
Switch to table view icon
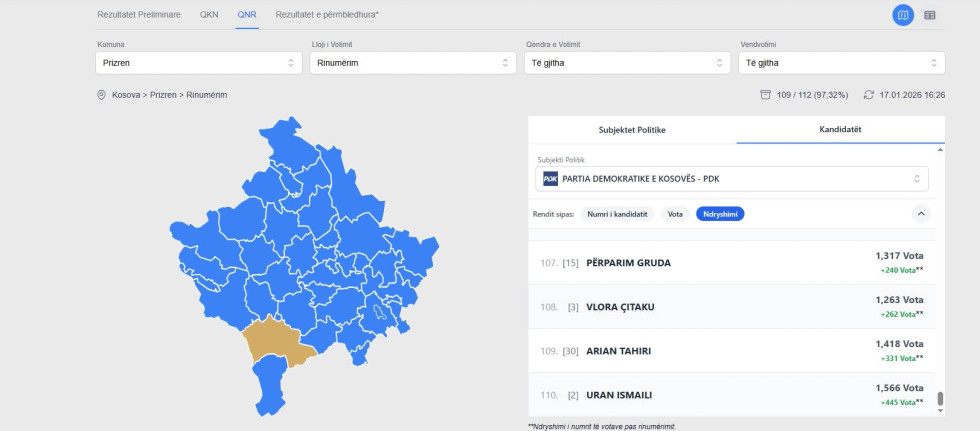pyautogui.click(x=930, y=15)
